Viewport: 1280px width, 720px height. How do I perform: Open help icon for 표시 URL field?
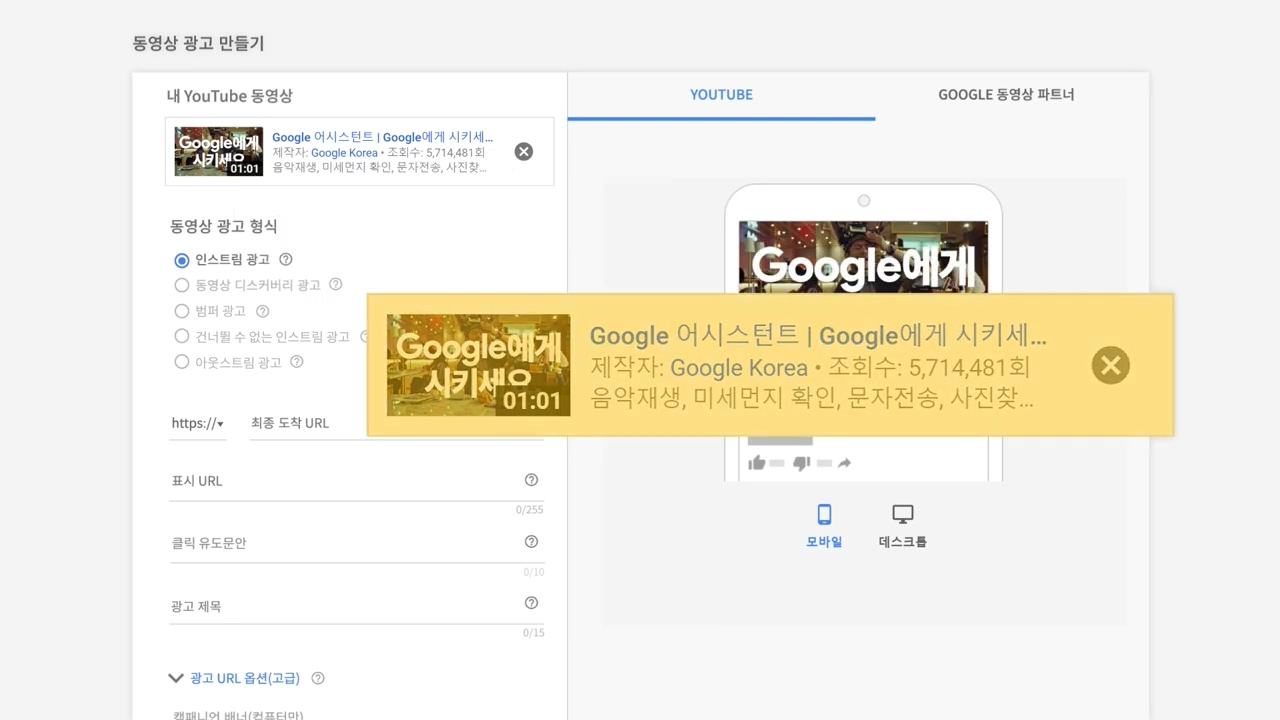click(x=531, y=480)
